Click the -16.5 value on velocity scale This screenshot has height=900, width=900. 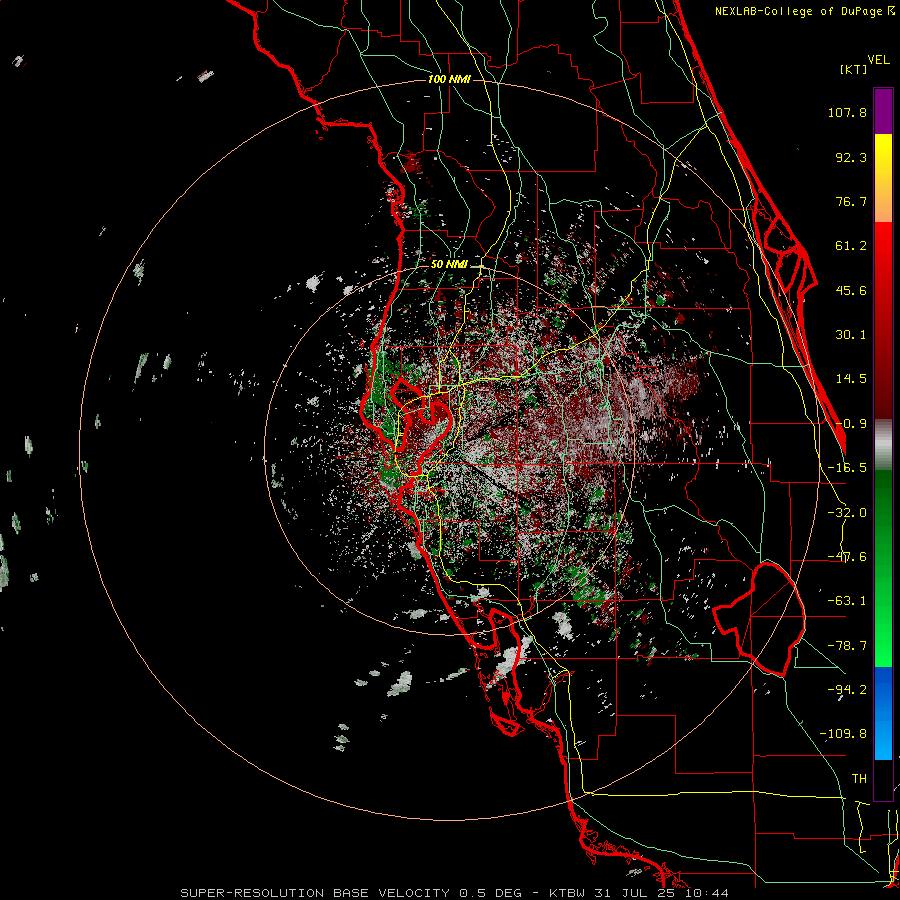[847, 468]
